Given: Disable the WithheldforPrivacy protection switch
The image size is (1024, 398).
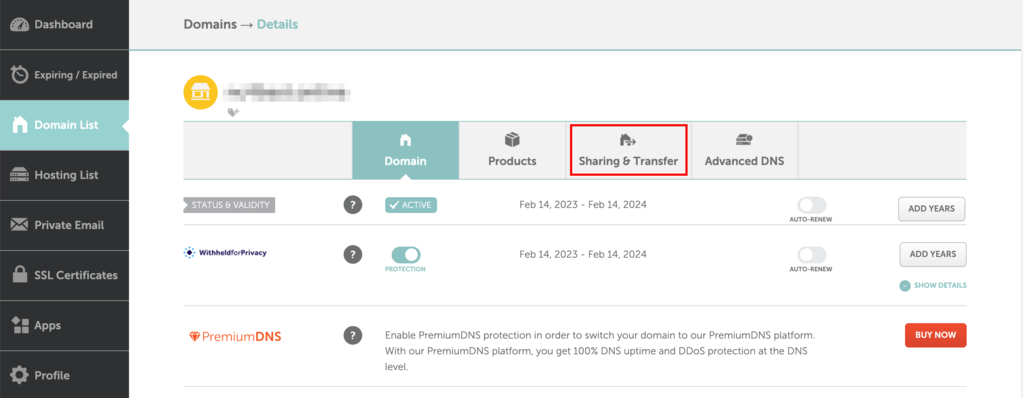Looking at the screenshot, I should (406, 254).
